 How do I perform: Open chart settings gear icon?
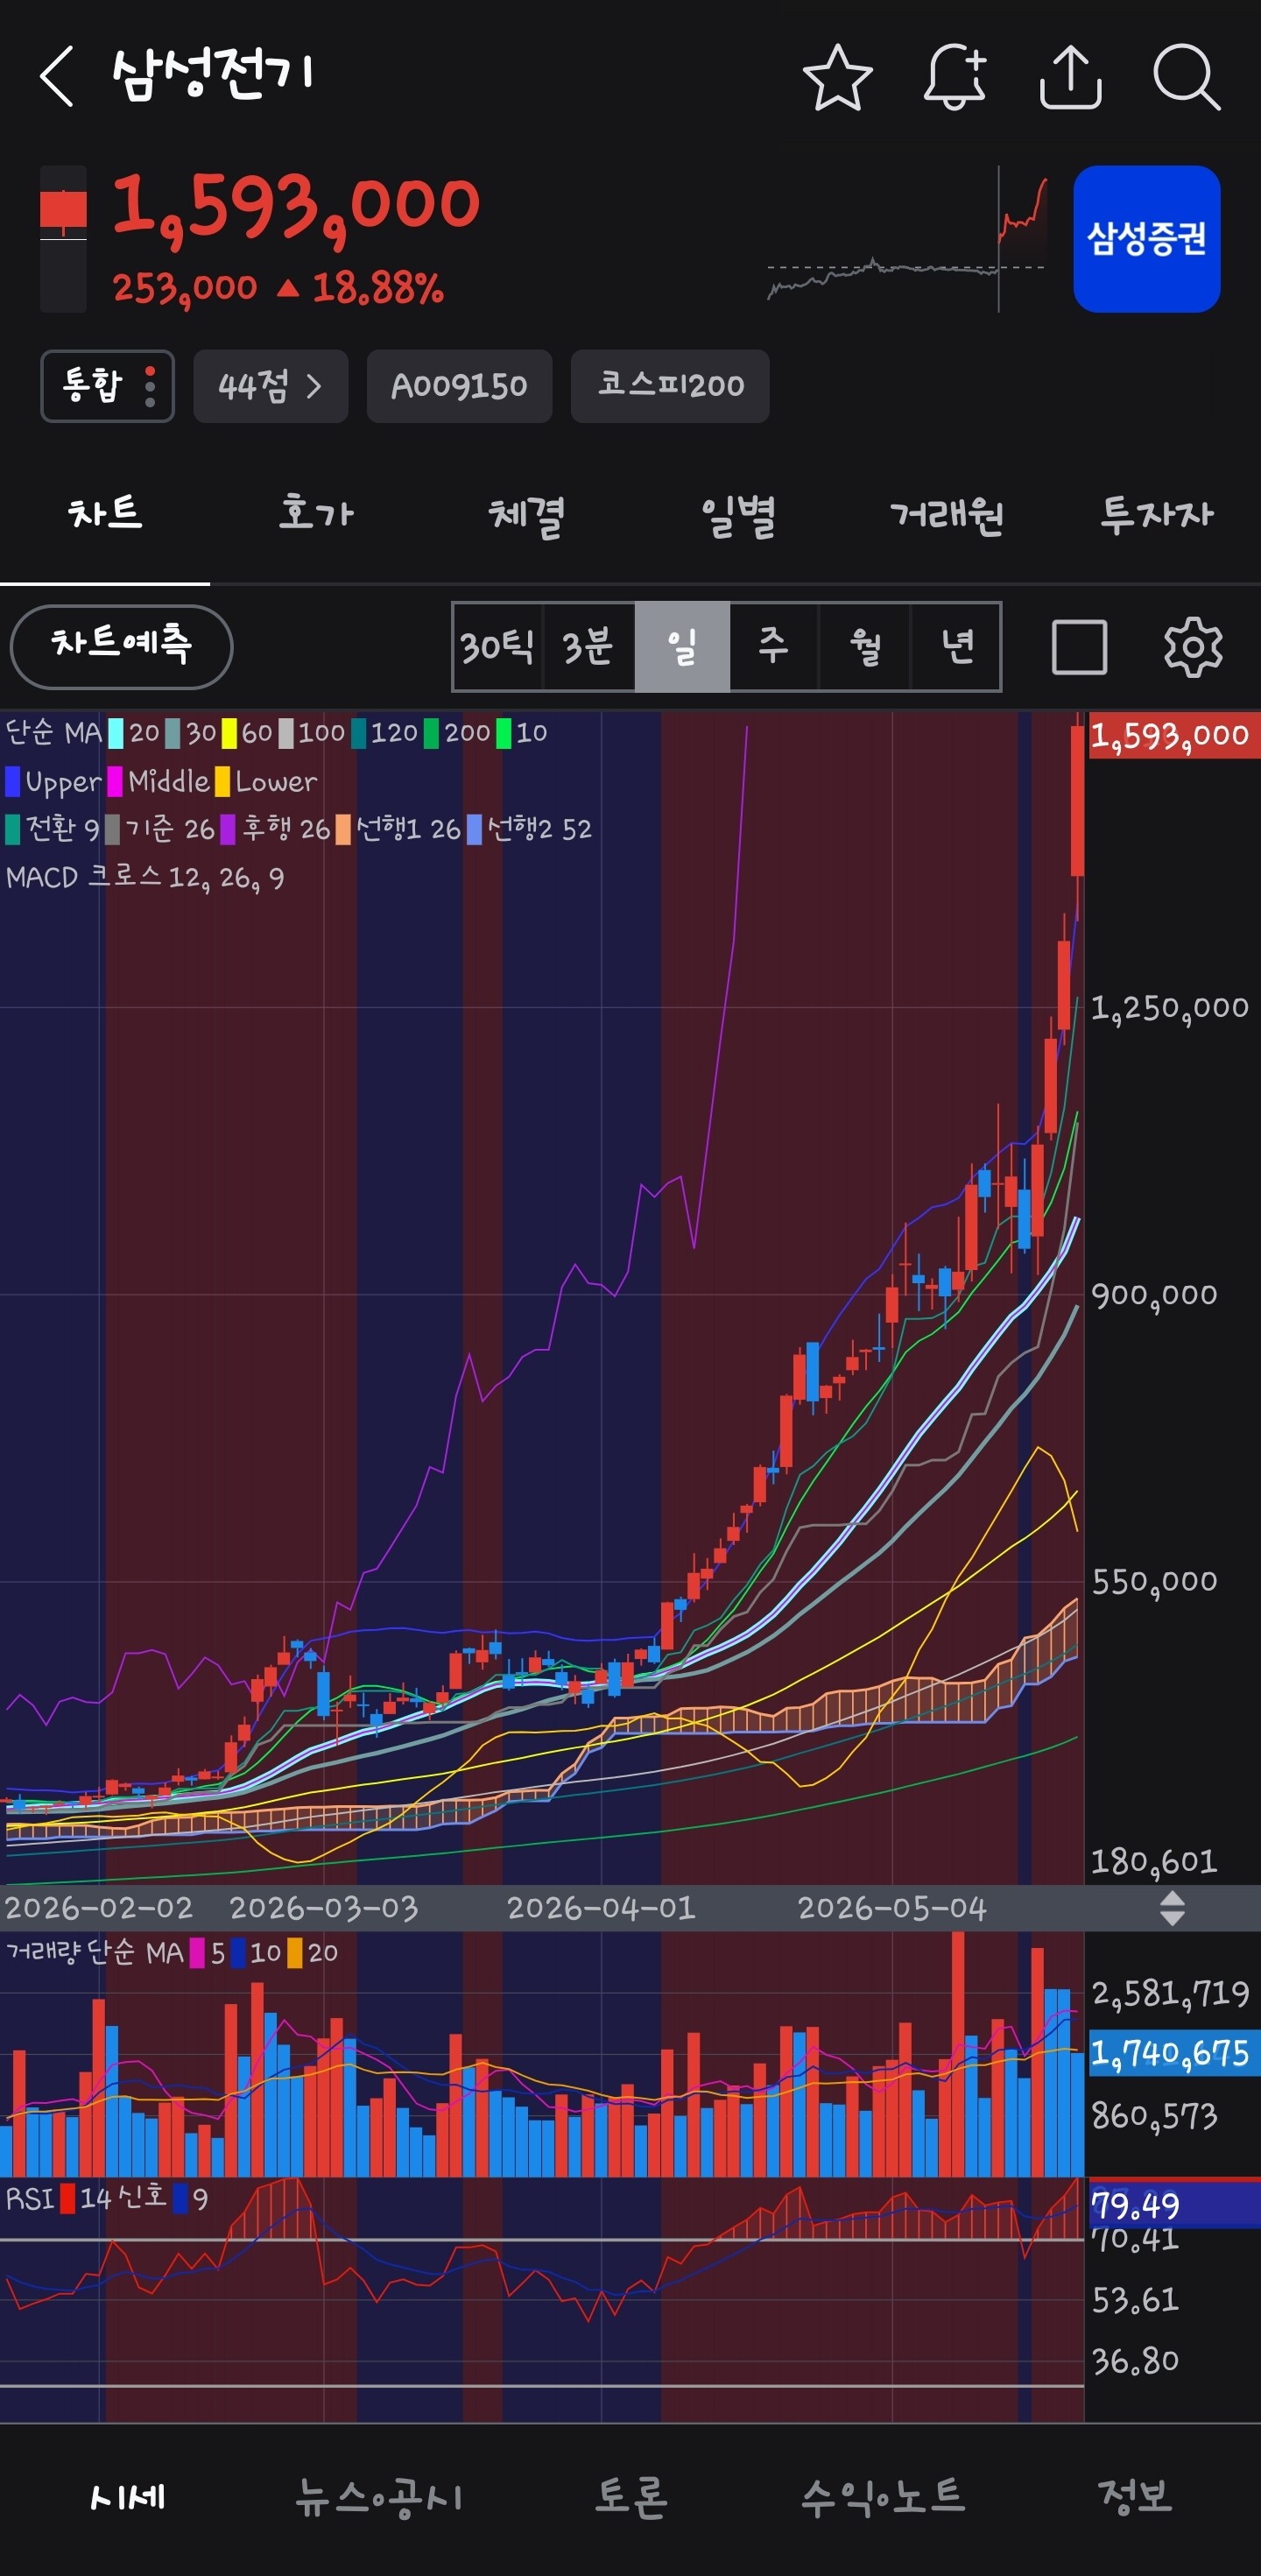click(1192, 647)
